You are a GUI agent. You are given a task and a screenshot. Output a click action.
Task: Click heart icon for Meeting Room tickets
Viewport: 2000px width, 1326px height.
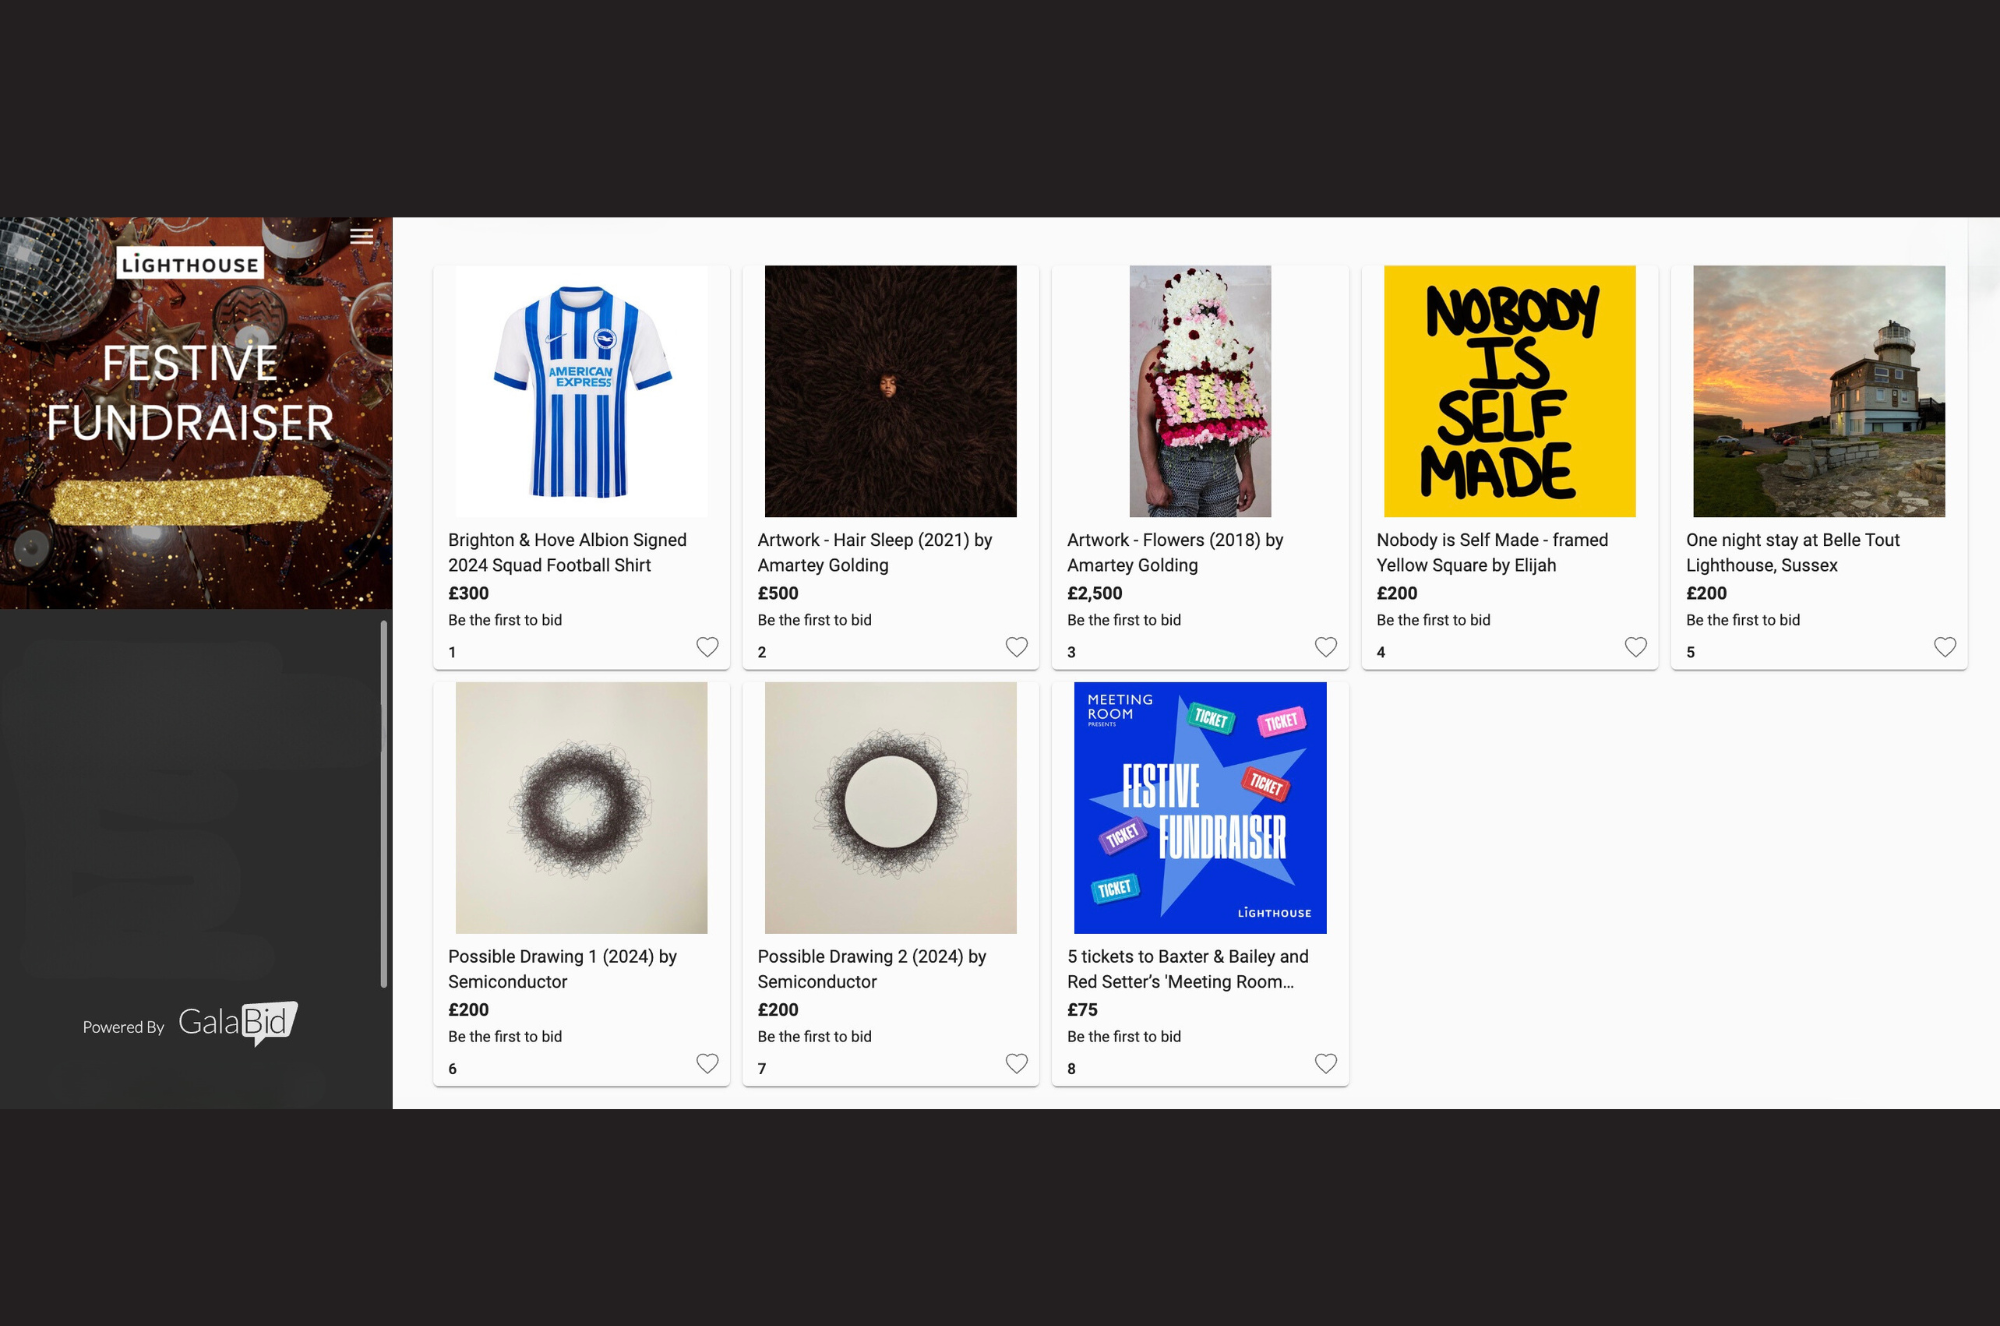pyautogui.click(x=1326, y=1063)
